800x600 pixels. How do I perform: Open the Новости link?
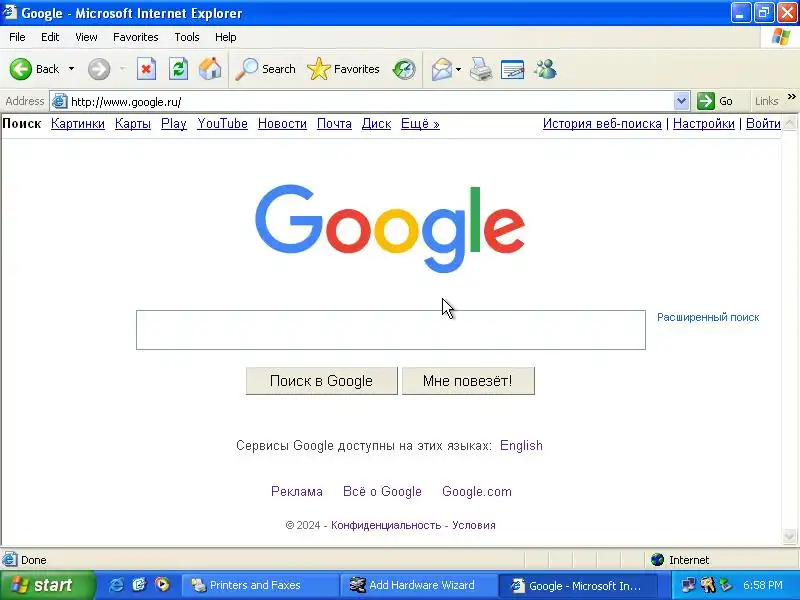tap(282, 123)
